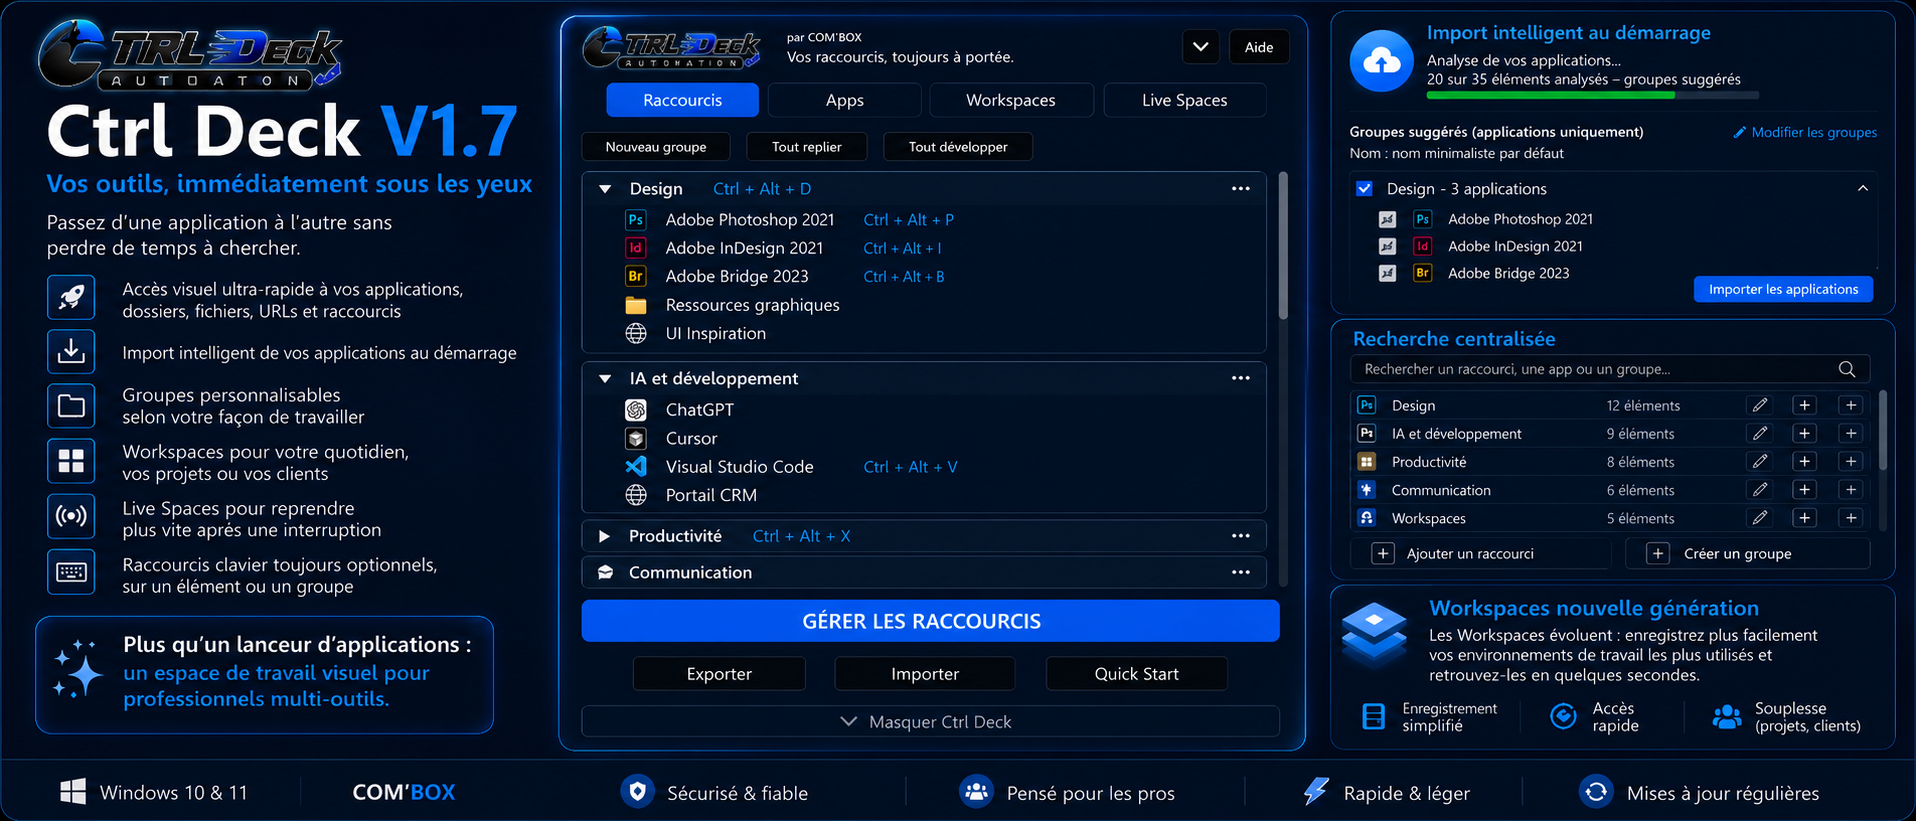1916x821 pixels.
Task: Click the Importer button below Gérer les raccourcis
Action: [925, 674]
